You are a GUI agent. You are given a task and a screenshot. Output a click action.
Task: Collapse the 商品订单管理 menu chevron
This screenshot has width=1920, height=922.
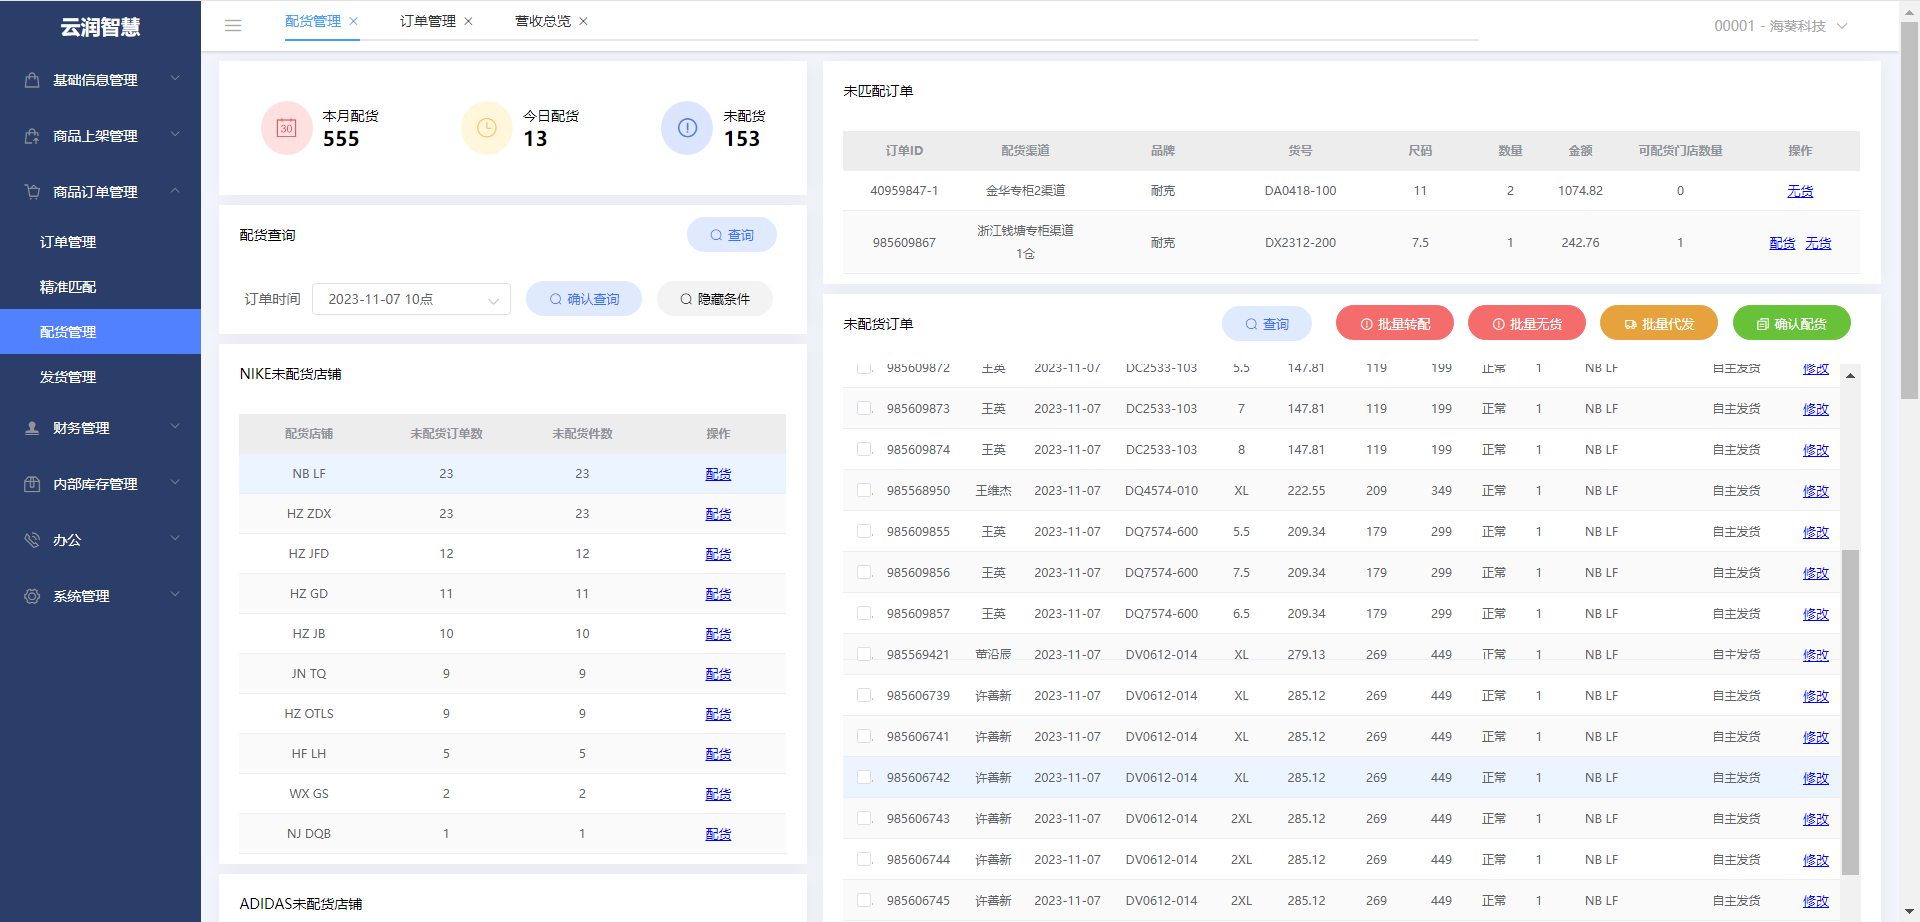point(175,190)
